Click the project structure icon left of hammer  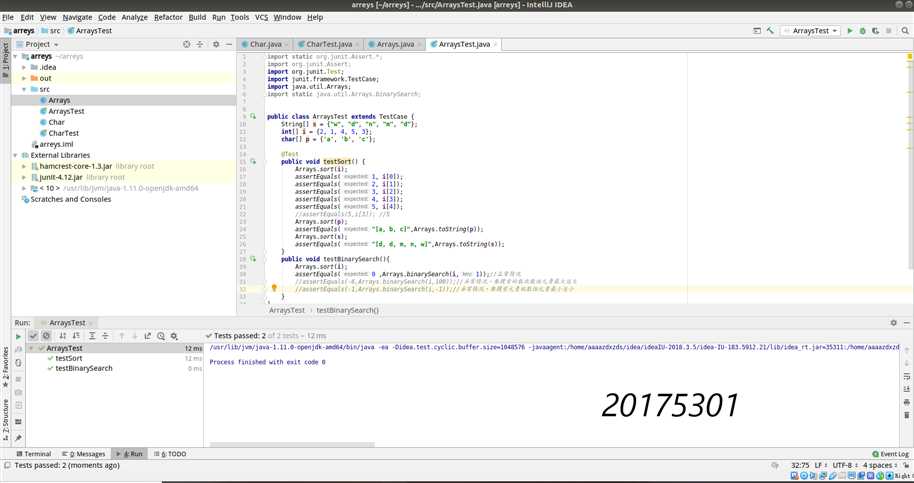pos(757,31)
